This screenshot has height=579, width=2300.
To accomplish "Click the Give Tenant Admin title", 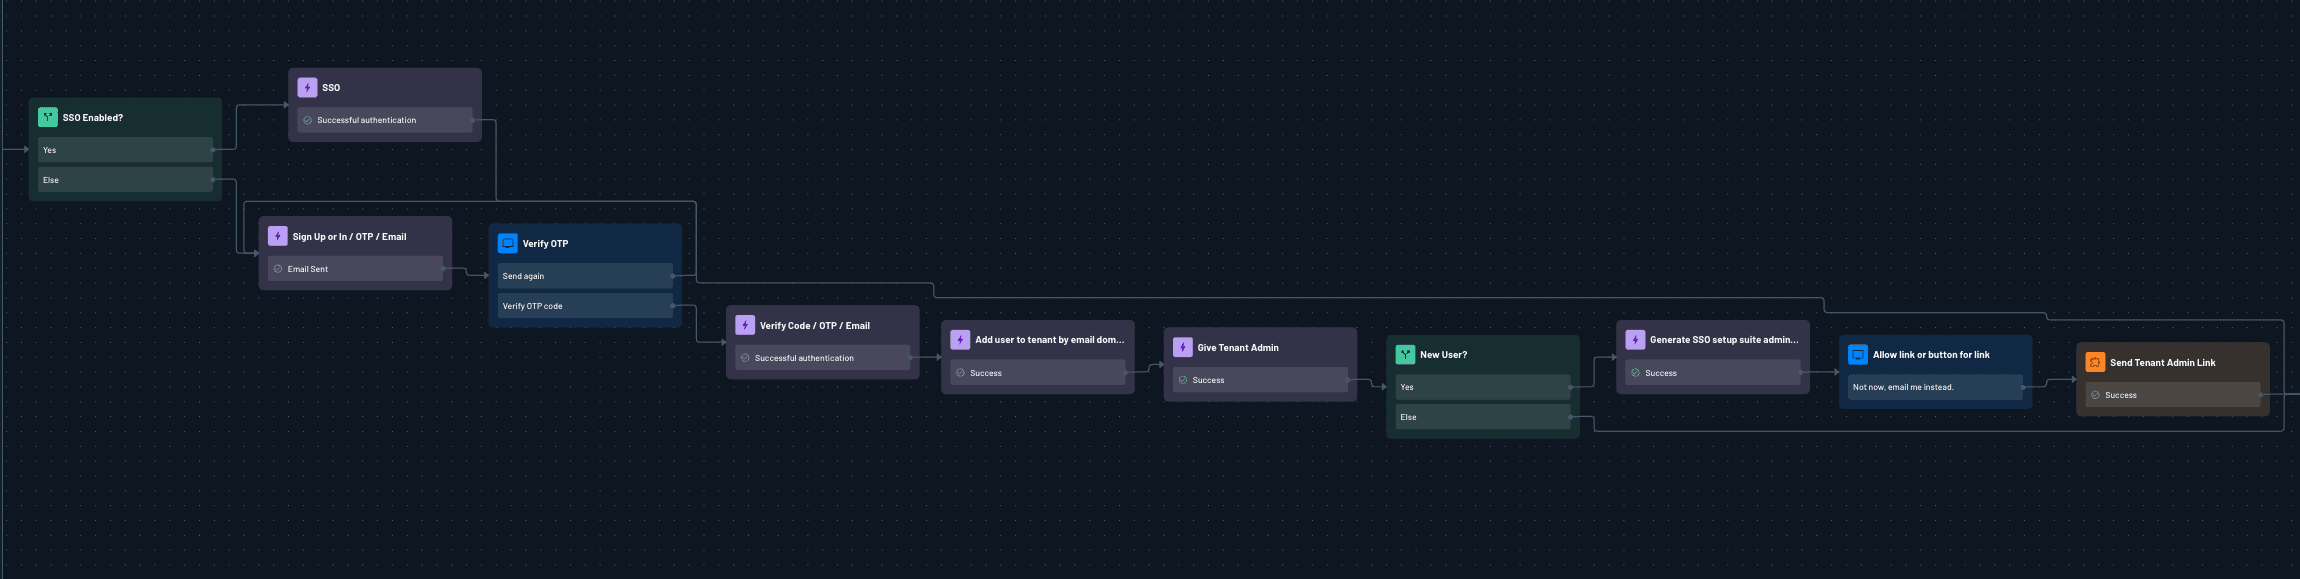I will [1238, 348].
